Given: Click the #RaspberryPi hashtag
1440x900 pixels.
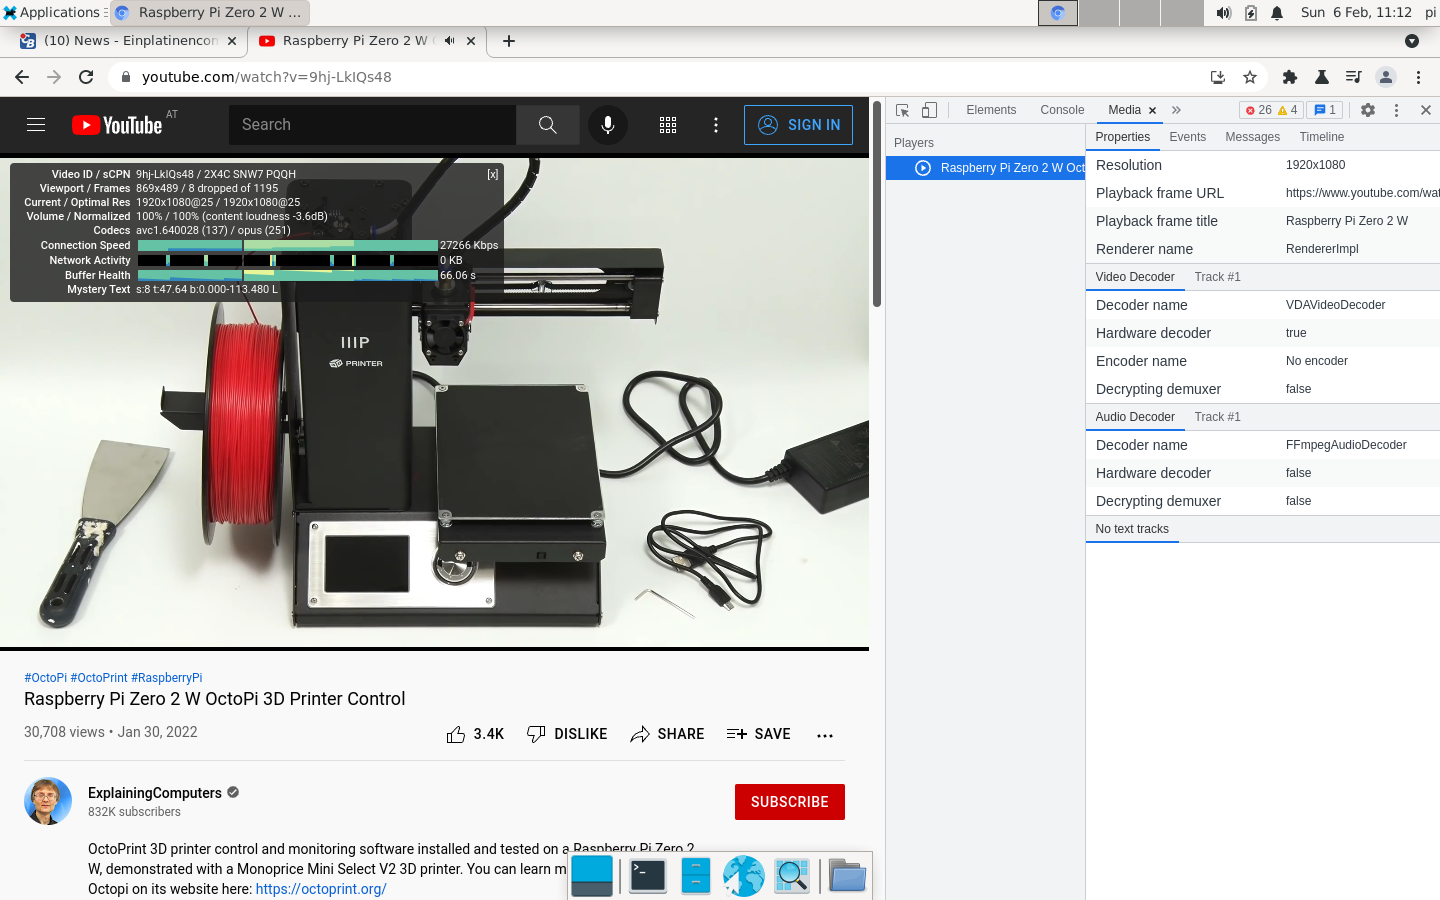Looking at the screenshot, I should (x=166, y=678).
